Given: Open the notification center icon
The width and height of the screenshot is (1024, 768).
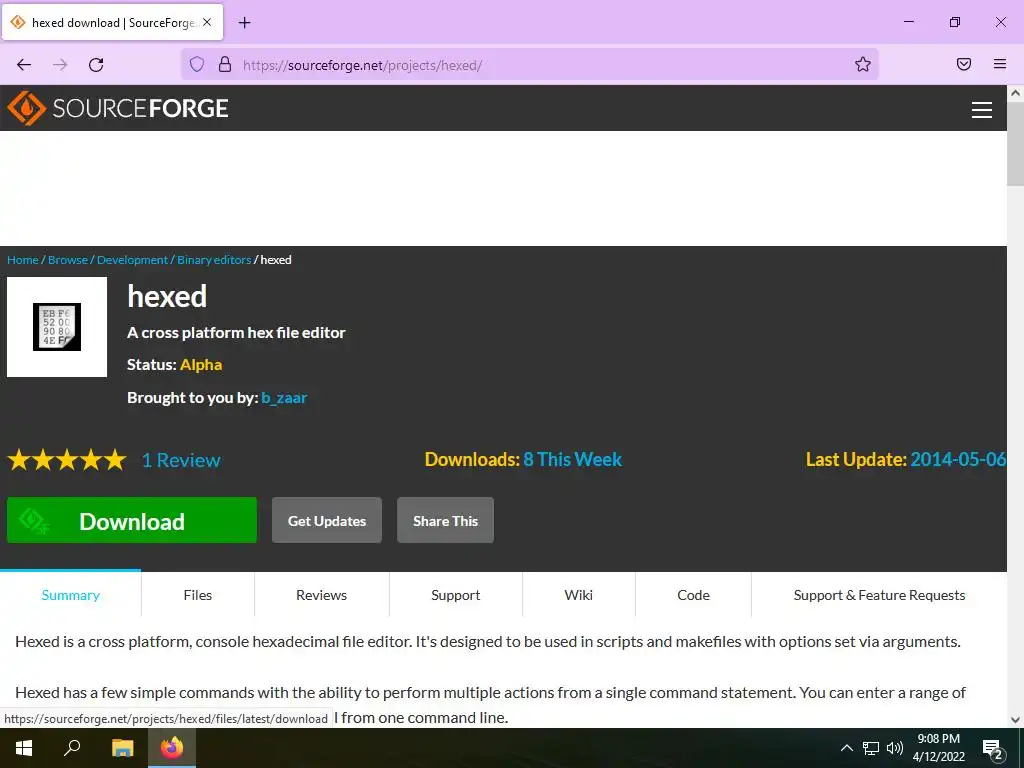Looking at the screenshot, I should click(x=993, y=750).
